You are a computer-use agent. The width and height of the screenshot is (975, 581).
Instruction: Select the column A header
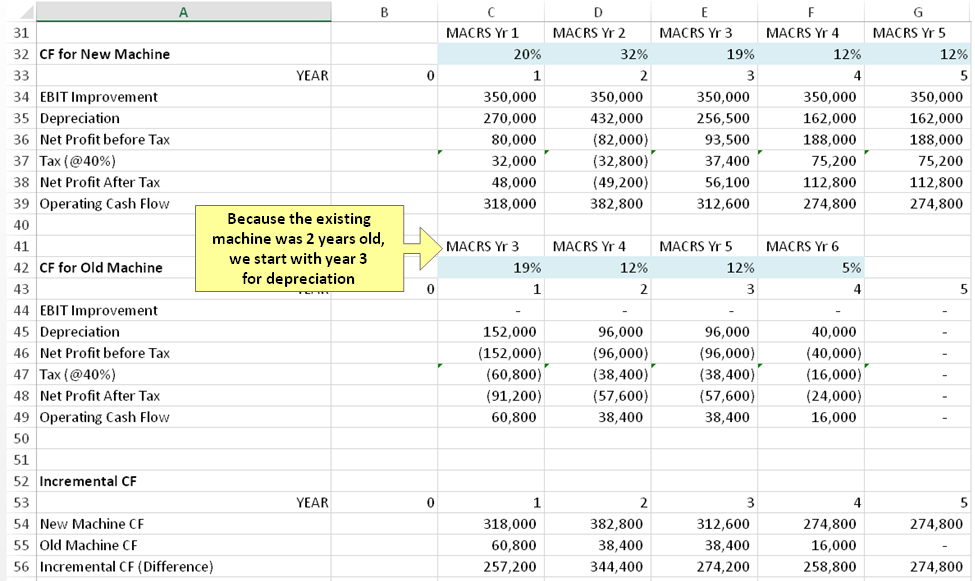pos(182,10)
